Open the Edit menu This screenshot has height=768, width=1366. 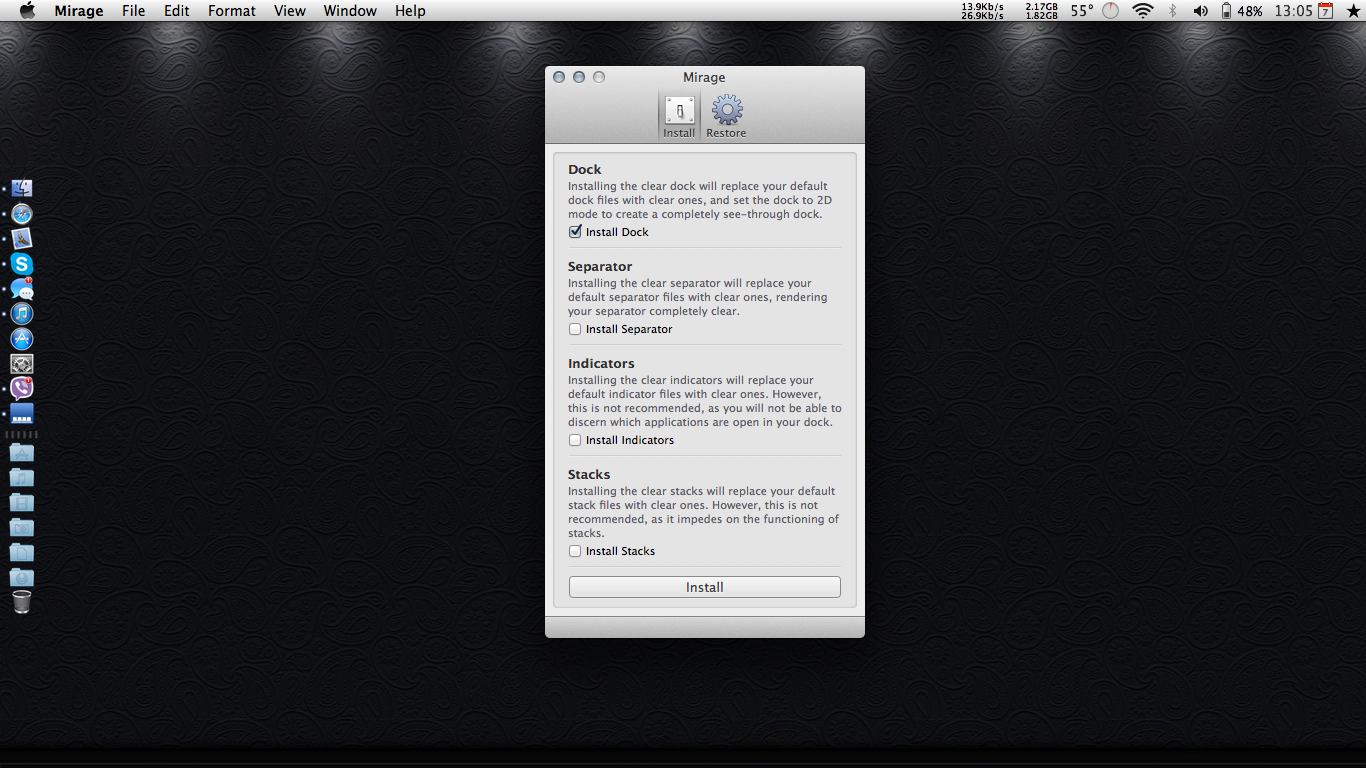(x=177, y=11)
